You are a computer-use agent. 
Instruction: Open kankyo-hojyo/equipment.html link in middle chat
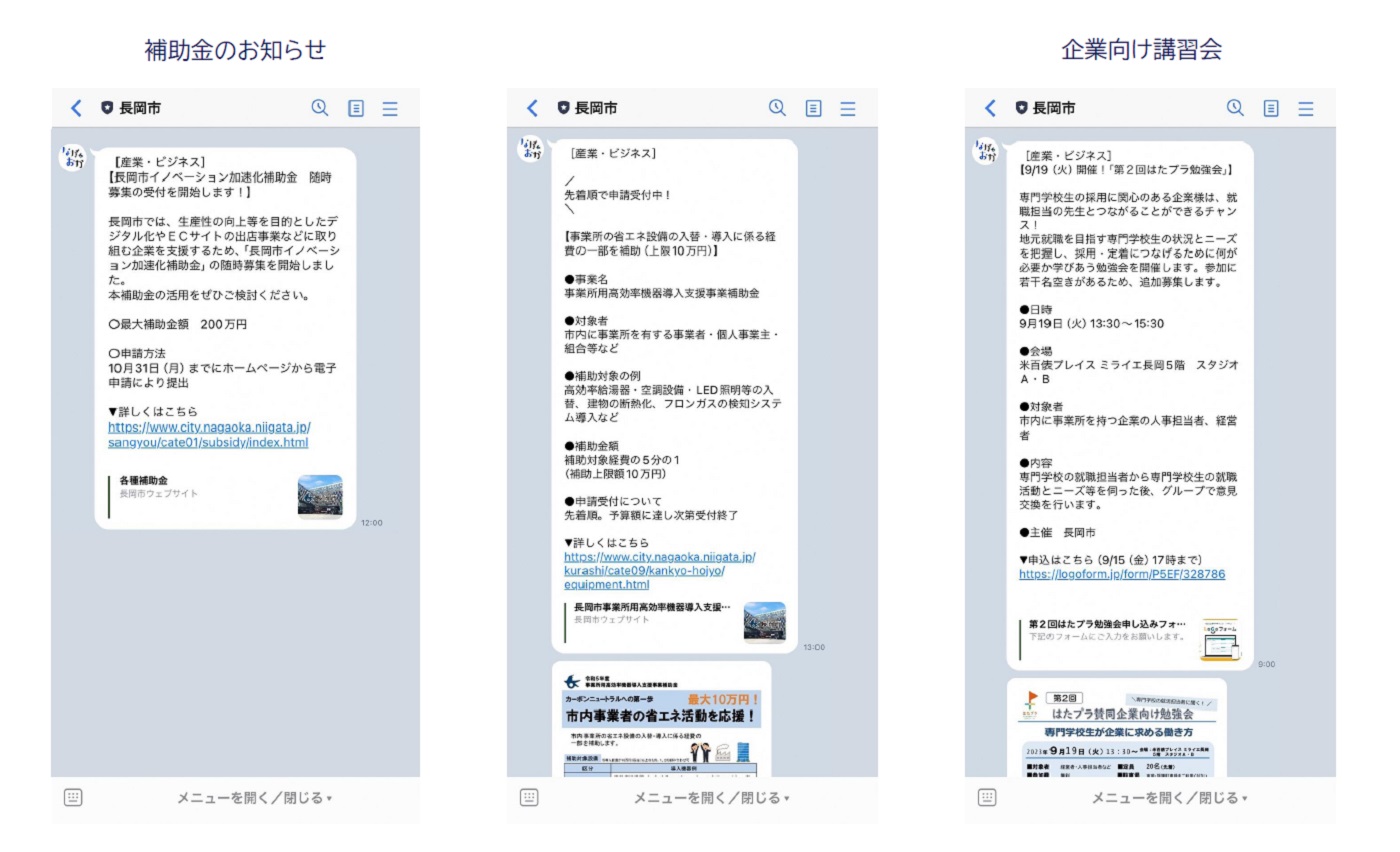point(659,571)
